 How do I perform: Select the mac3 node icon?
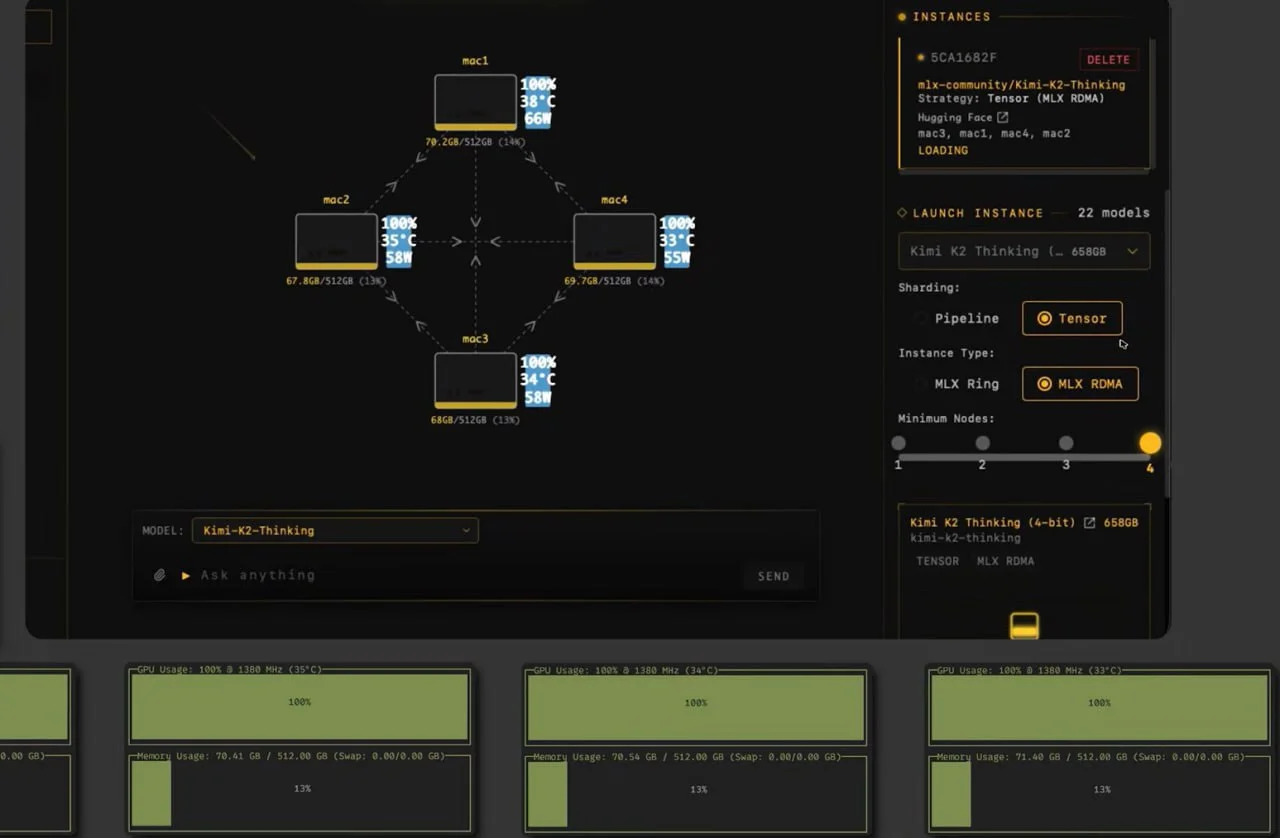point(475,380)
